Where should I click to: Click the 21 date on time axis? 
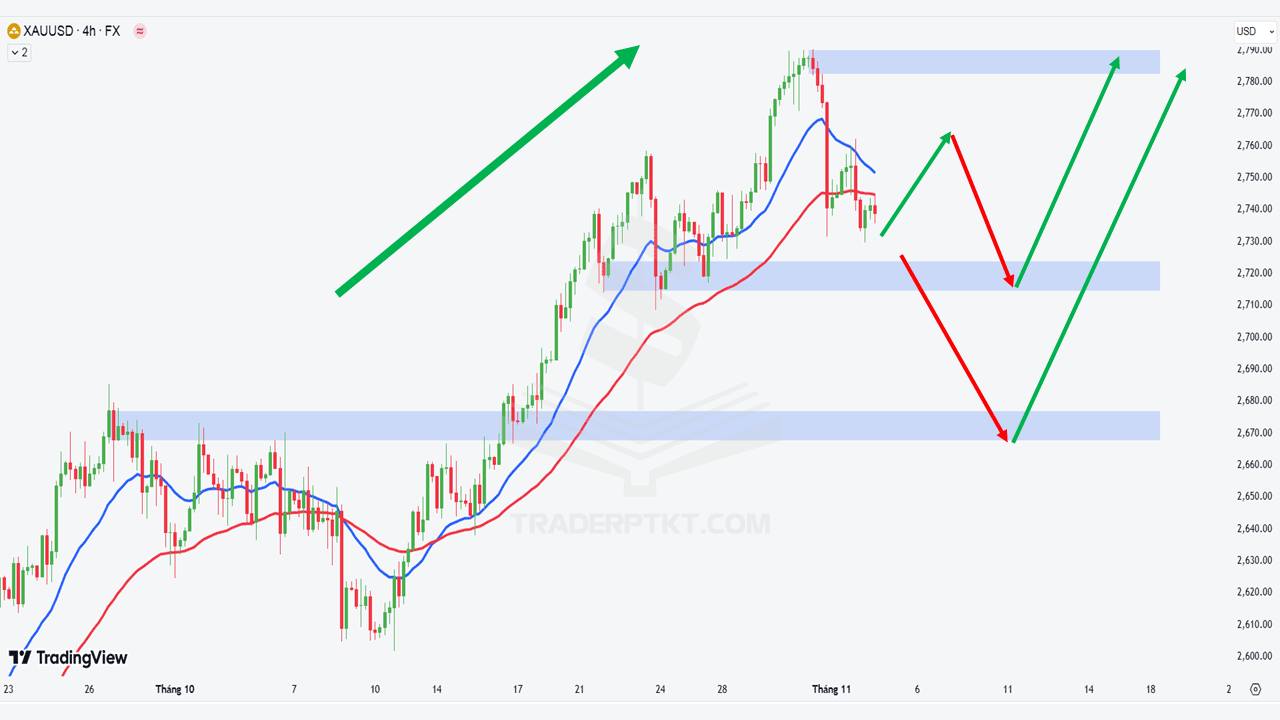click(x=579, y=689)
